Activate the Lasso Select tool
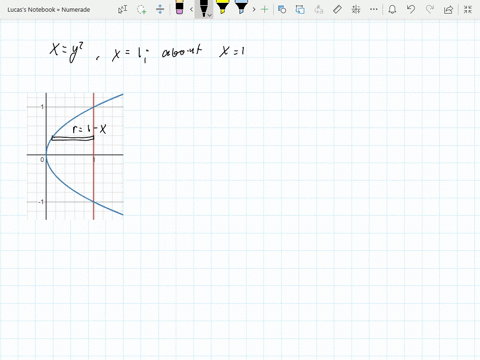480x360 pixels. (x=142, y=9)
